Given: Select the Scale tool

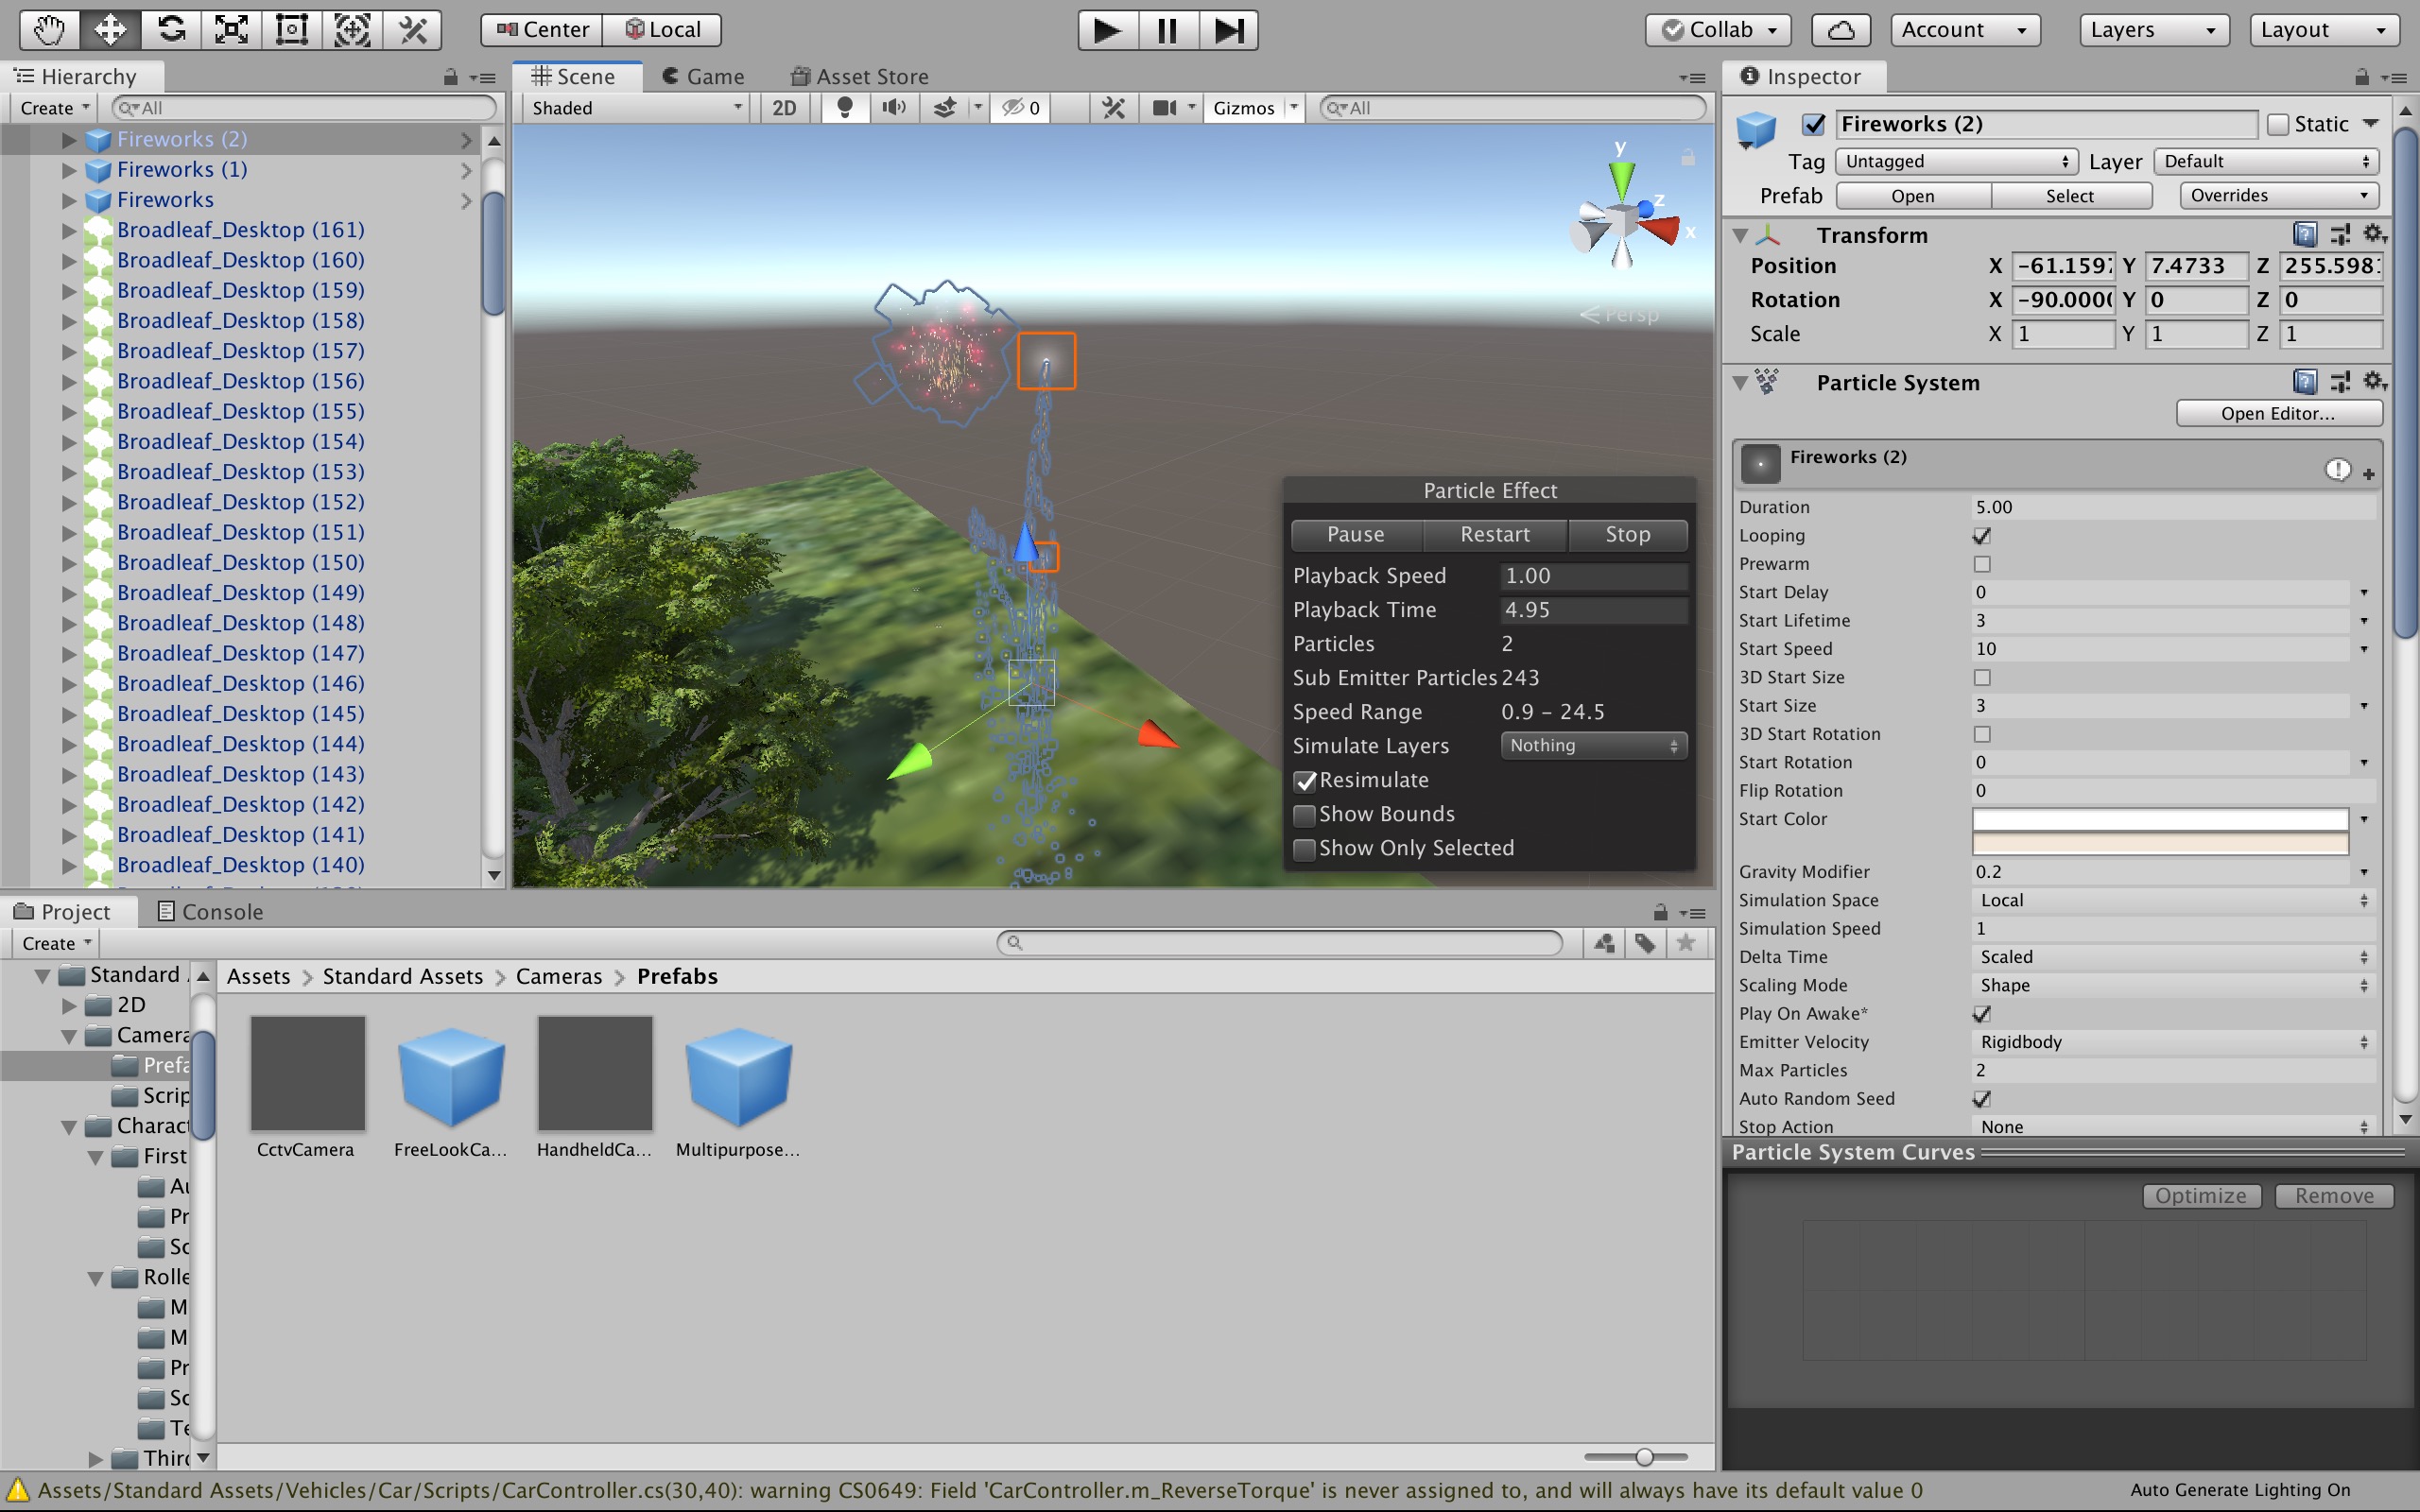Looking at the screenshot, I should pos(231,29).
